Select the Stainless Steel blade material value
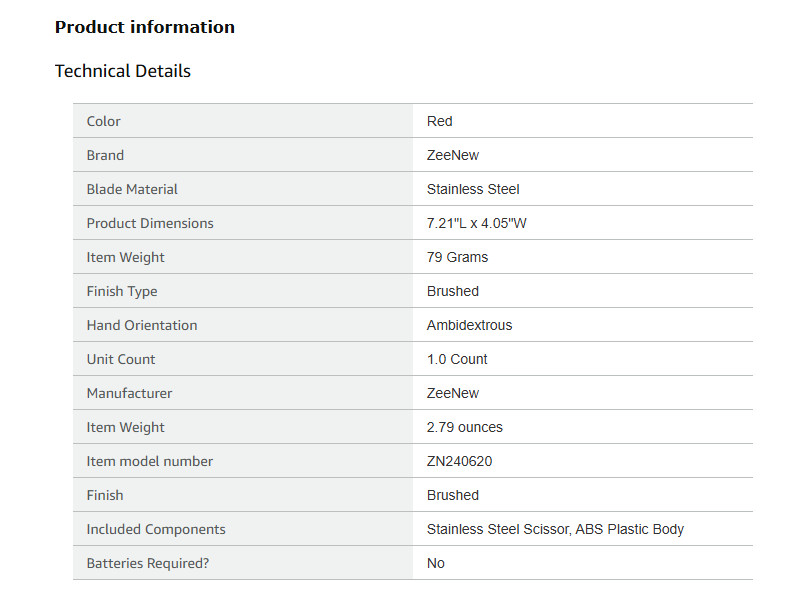The height and width of the screenshot is (615, 793). 473,189
